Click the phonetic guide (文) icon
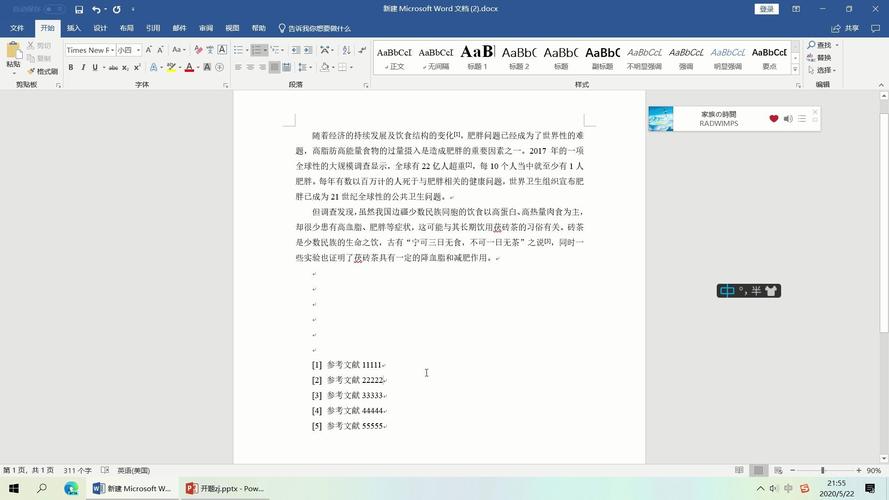Viewport: 889px width, 500px height. (x=210, y=50)
